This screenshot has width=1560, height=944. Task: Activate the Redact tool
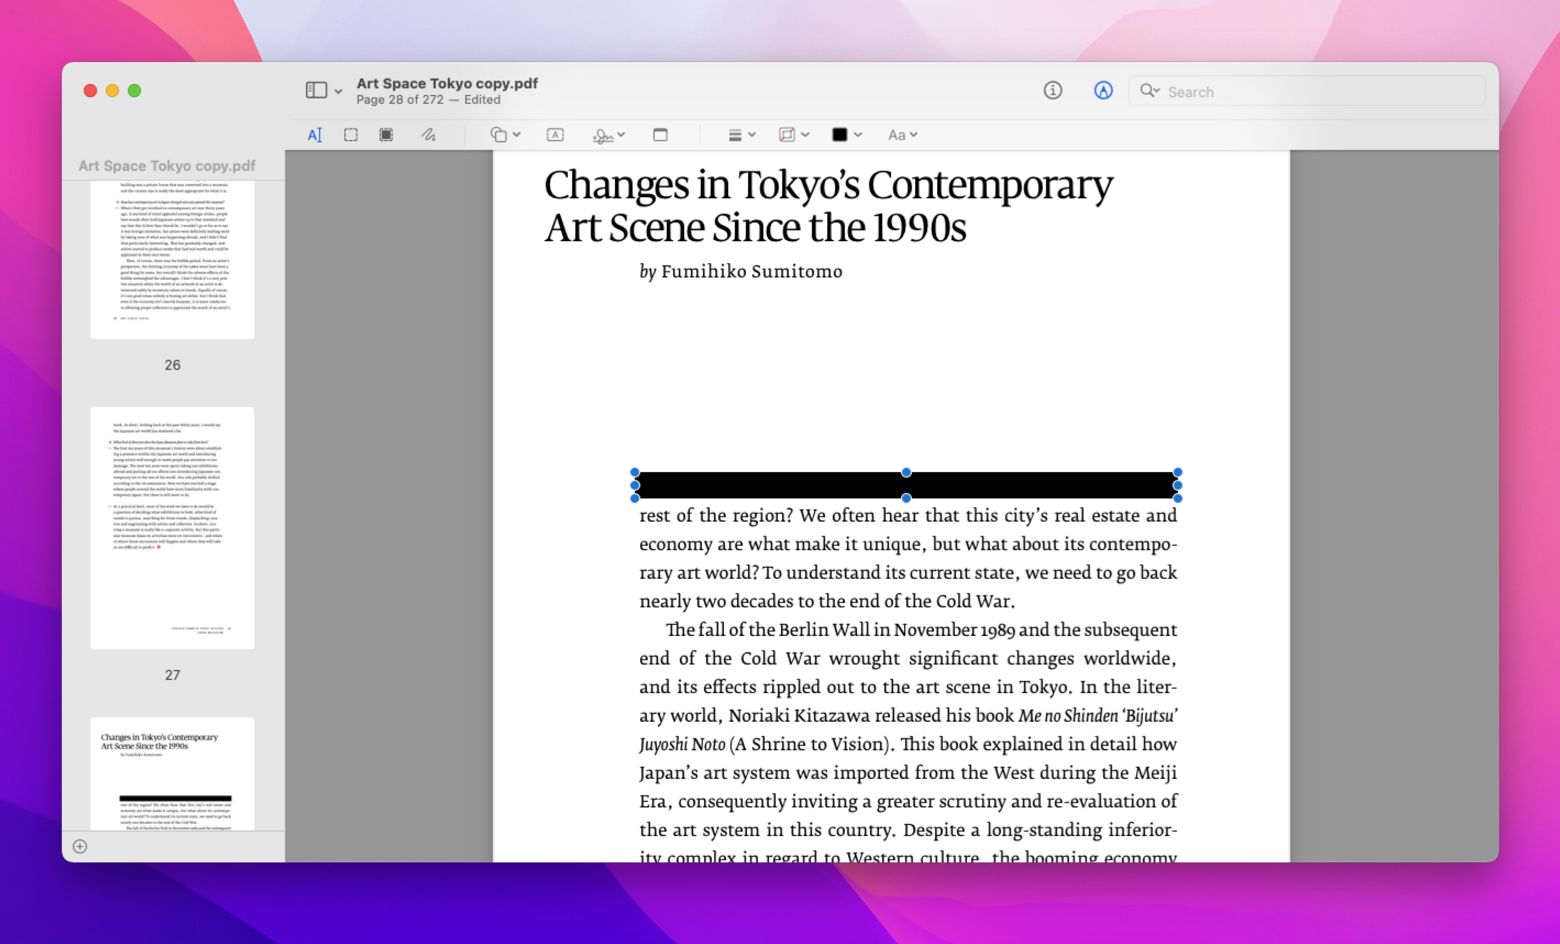pos(386,135)
